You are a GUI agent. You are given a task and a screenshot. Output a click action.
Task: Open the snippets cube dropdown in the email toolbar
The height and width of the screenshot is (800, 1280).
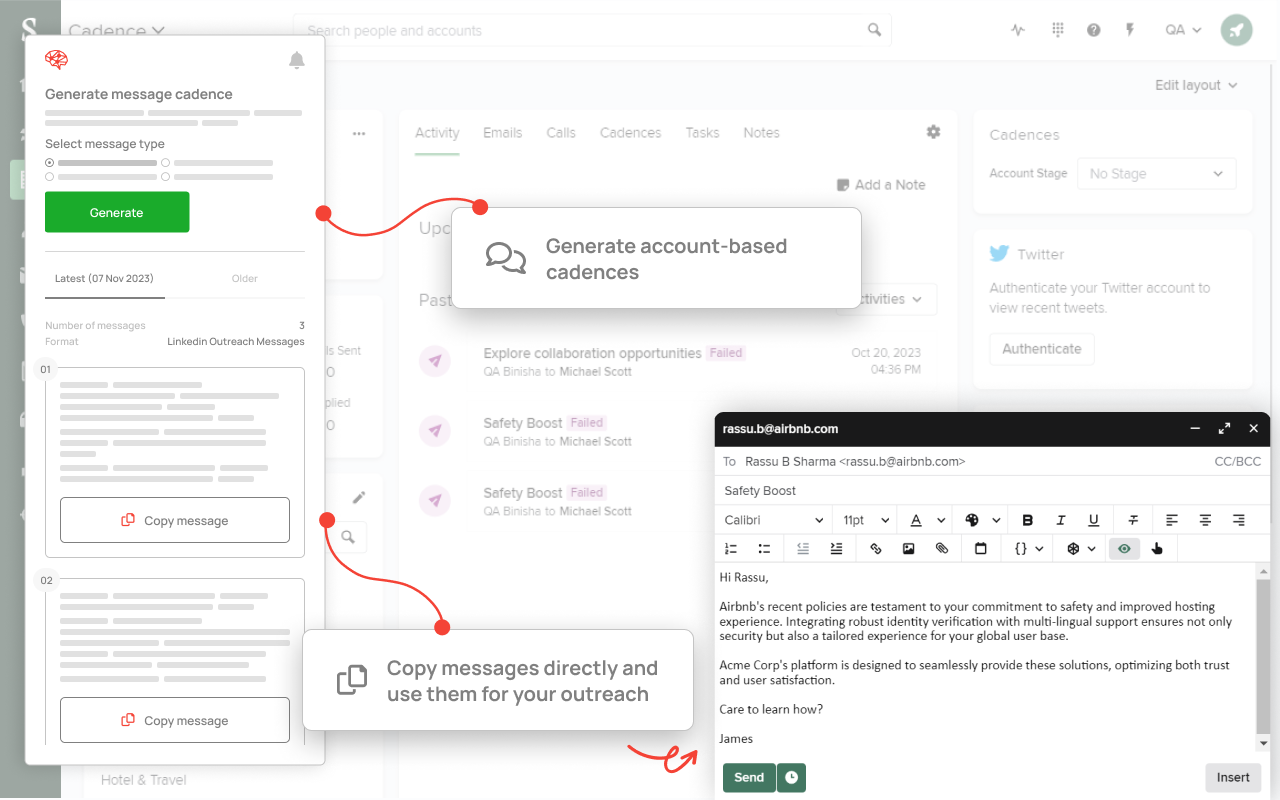pyautogui.click(x=1081, y=549)
